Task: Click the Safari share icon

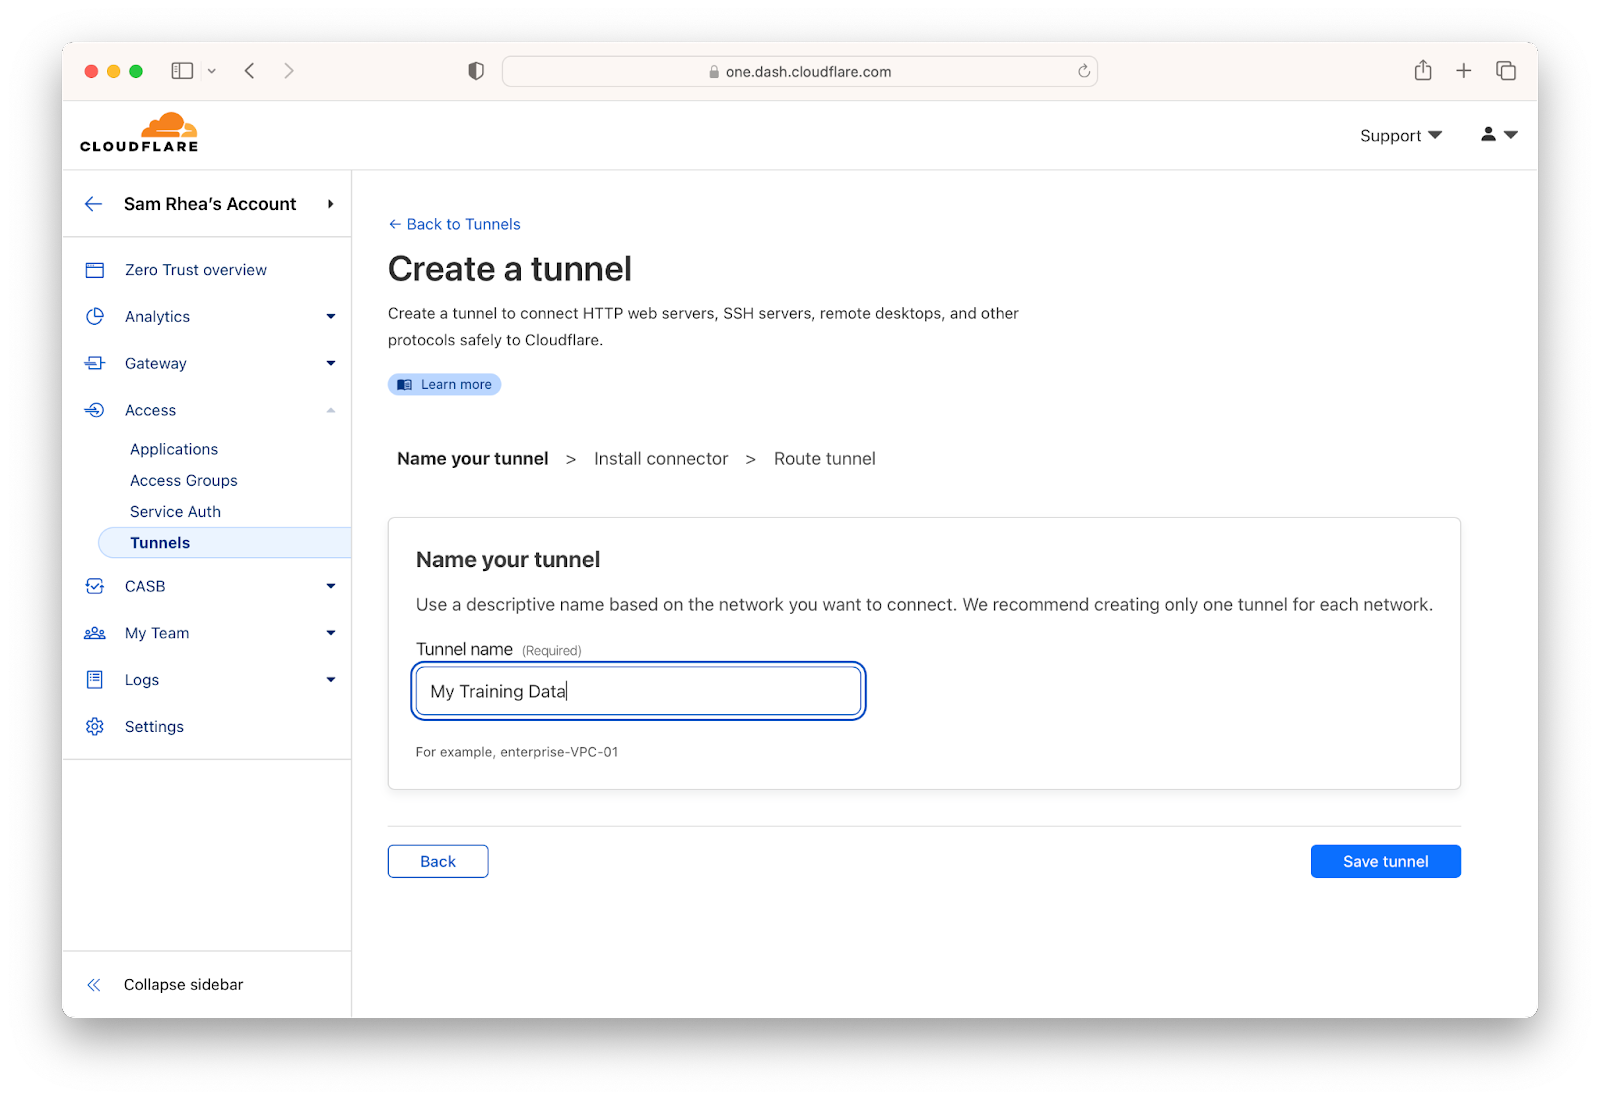Action: [1423, 70]
